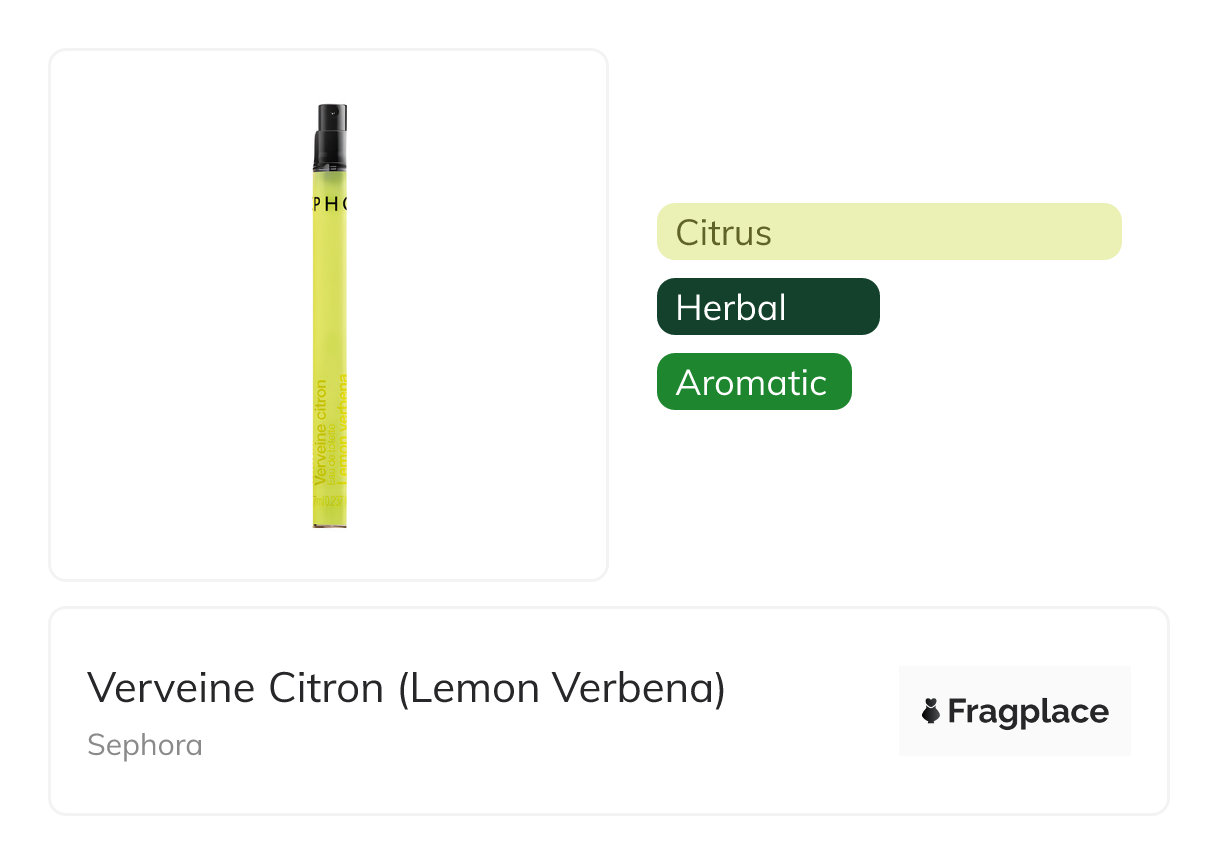The height and width of the screenshot is (864, 1218).
Task: Click the word 'Aromatic' text
Action: tap(751, 383)
